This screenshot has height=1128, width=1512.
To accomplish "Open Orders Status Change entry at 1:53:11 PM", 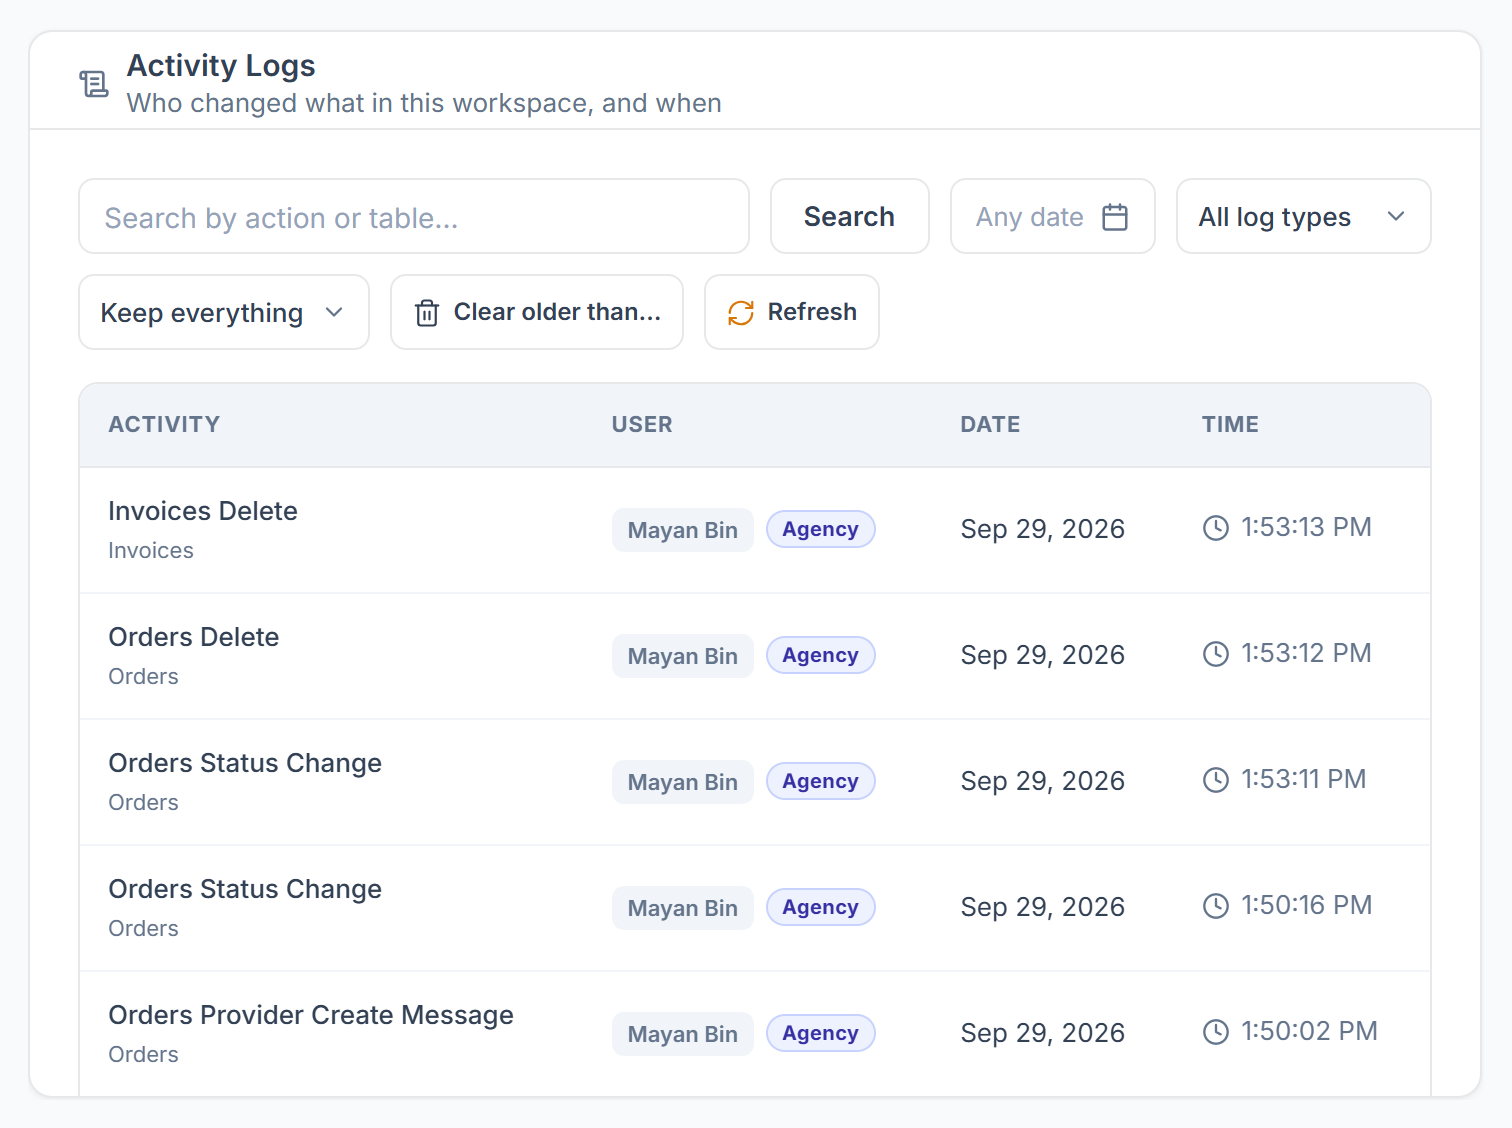I will 755,782.
